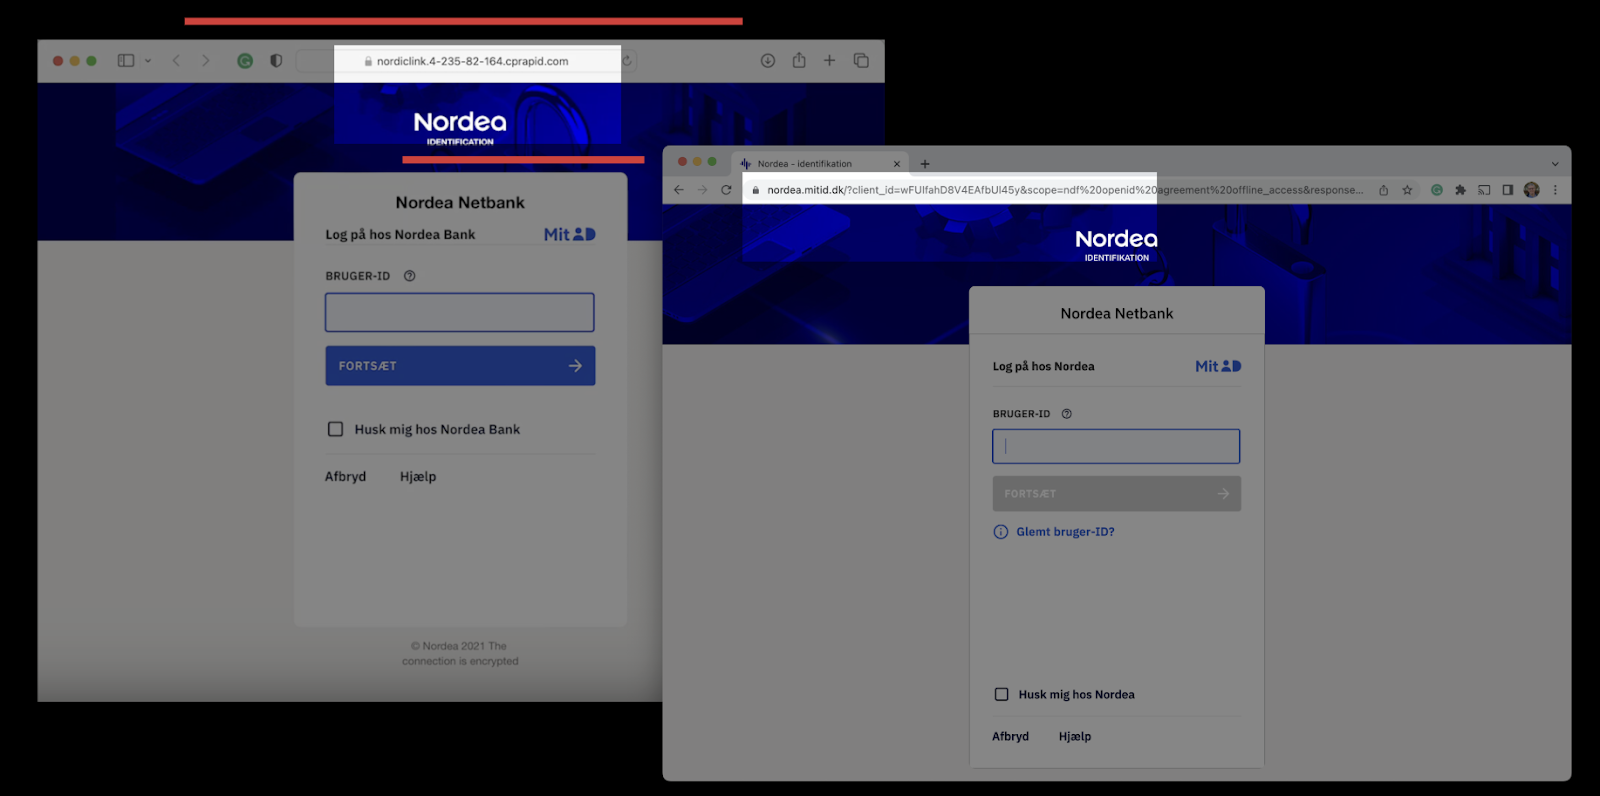Click the MitID logo in Chrome window

1218,366
